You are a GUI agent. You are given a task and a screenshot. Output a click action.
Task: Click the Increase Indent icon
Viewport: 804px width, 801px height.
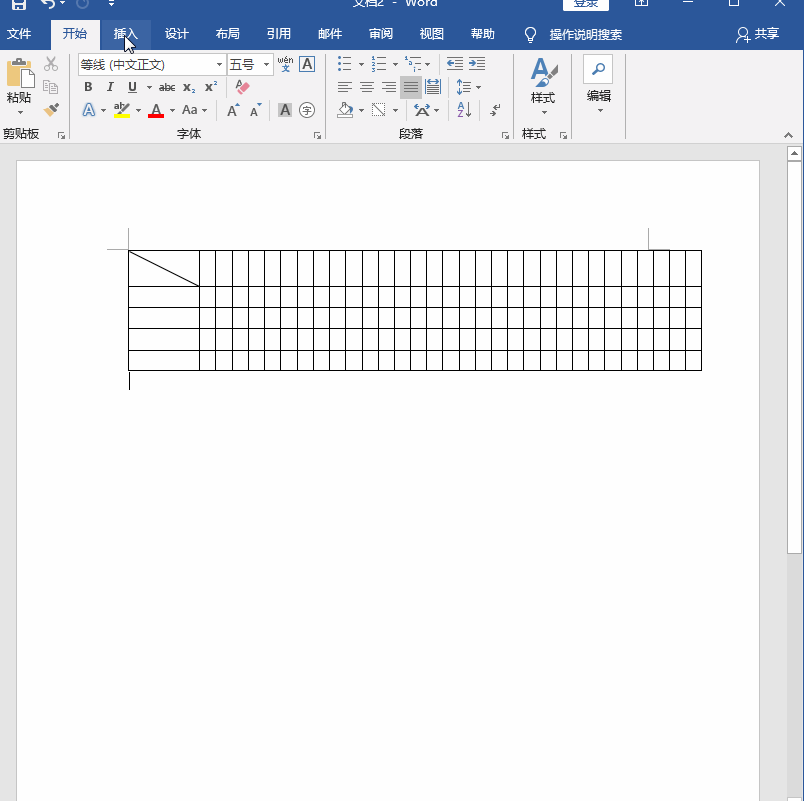point(477,64)
